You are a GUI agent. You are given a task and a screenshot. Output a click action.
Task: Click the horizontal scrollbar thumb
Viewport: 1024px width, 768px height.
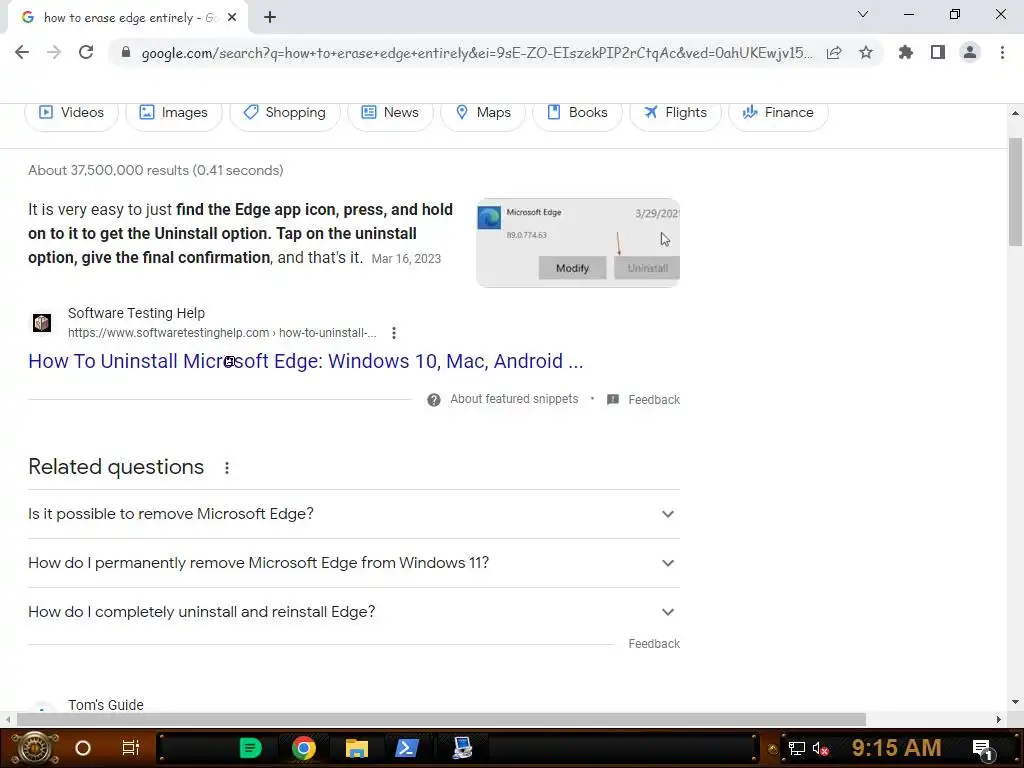tap(441, 720)
